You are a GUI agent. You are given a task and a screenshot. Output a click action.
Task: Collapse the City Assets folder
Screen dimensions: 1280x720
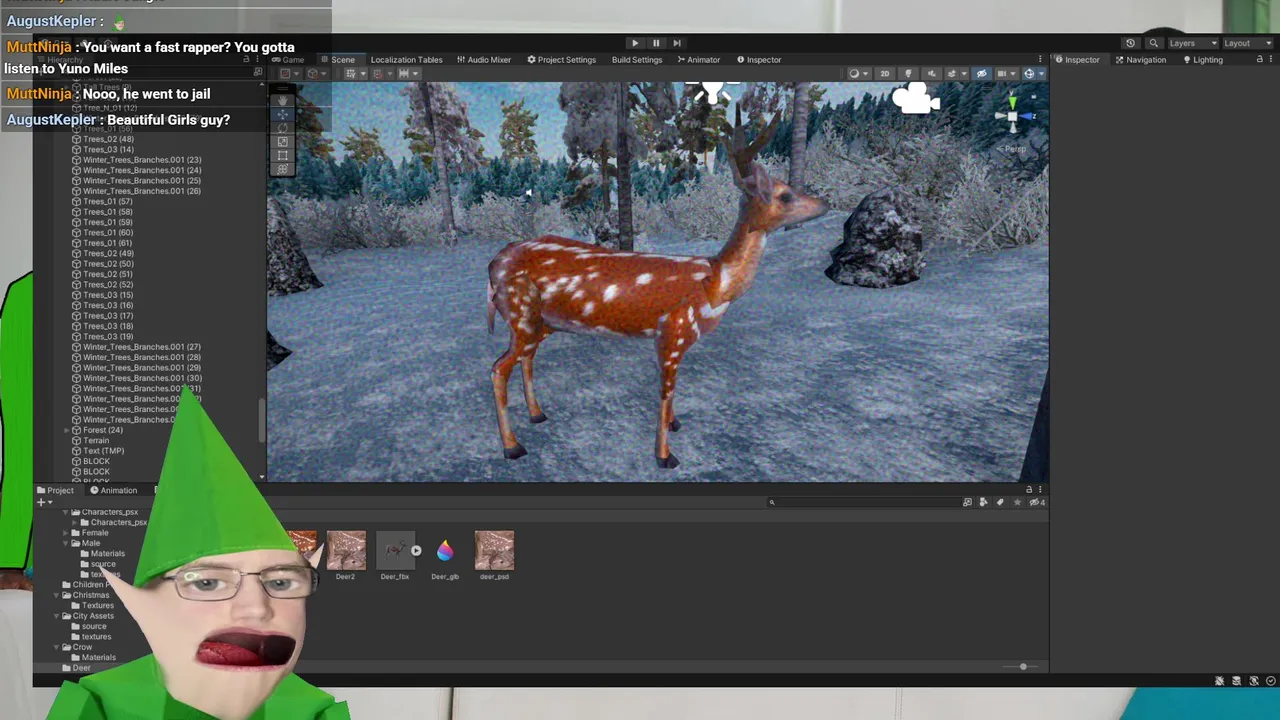click(x=57, y=616)
